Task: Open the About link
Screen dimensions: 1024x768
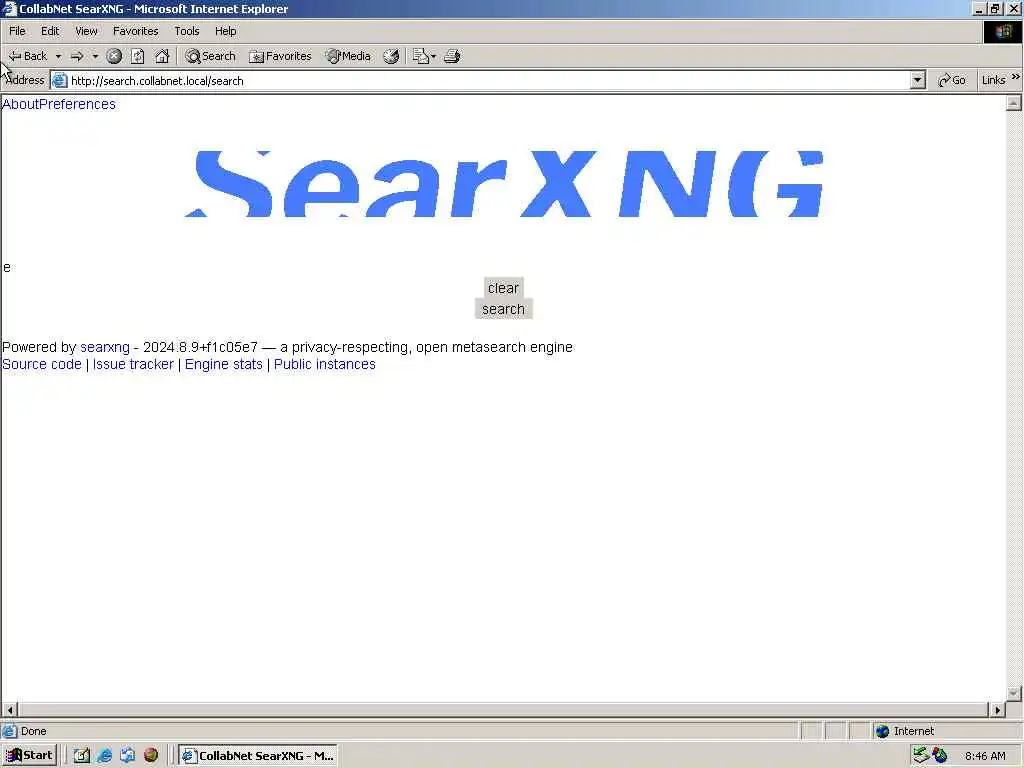Action: point(20,104)
